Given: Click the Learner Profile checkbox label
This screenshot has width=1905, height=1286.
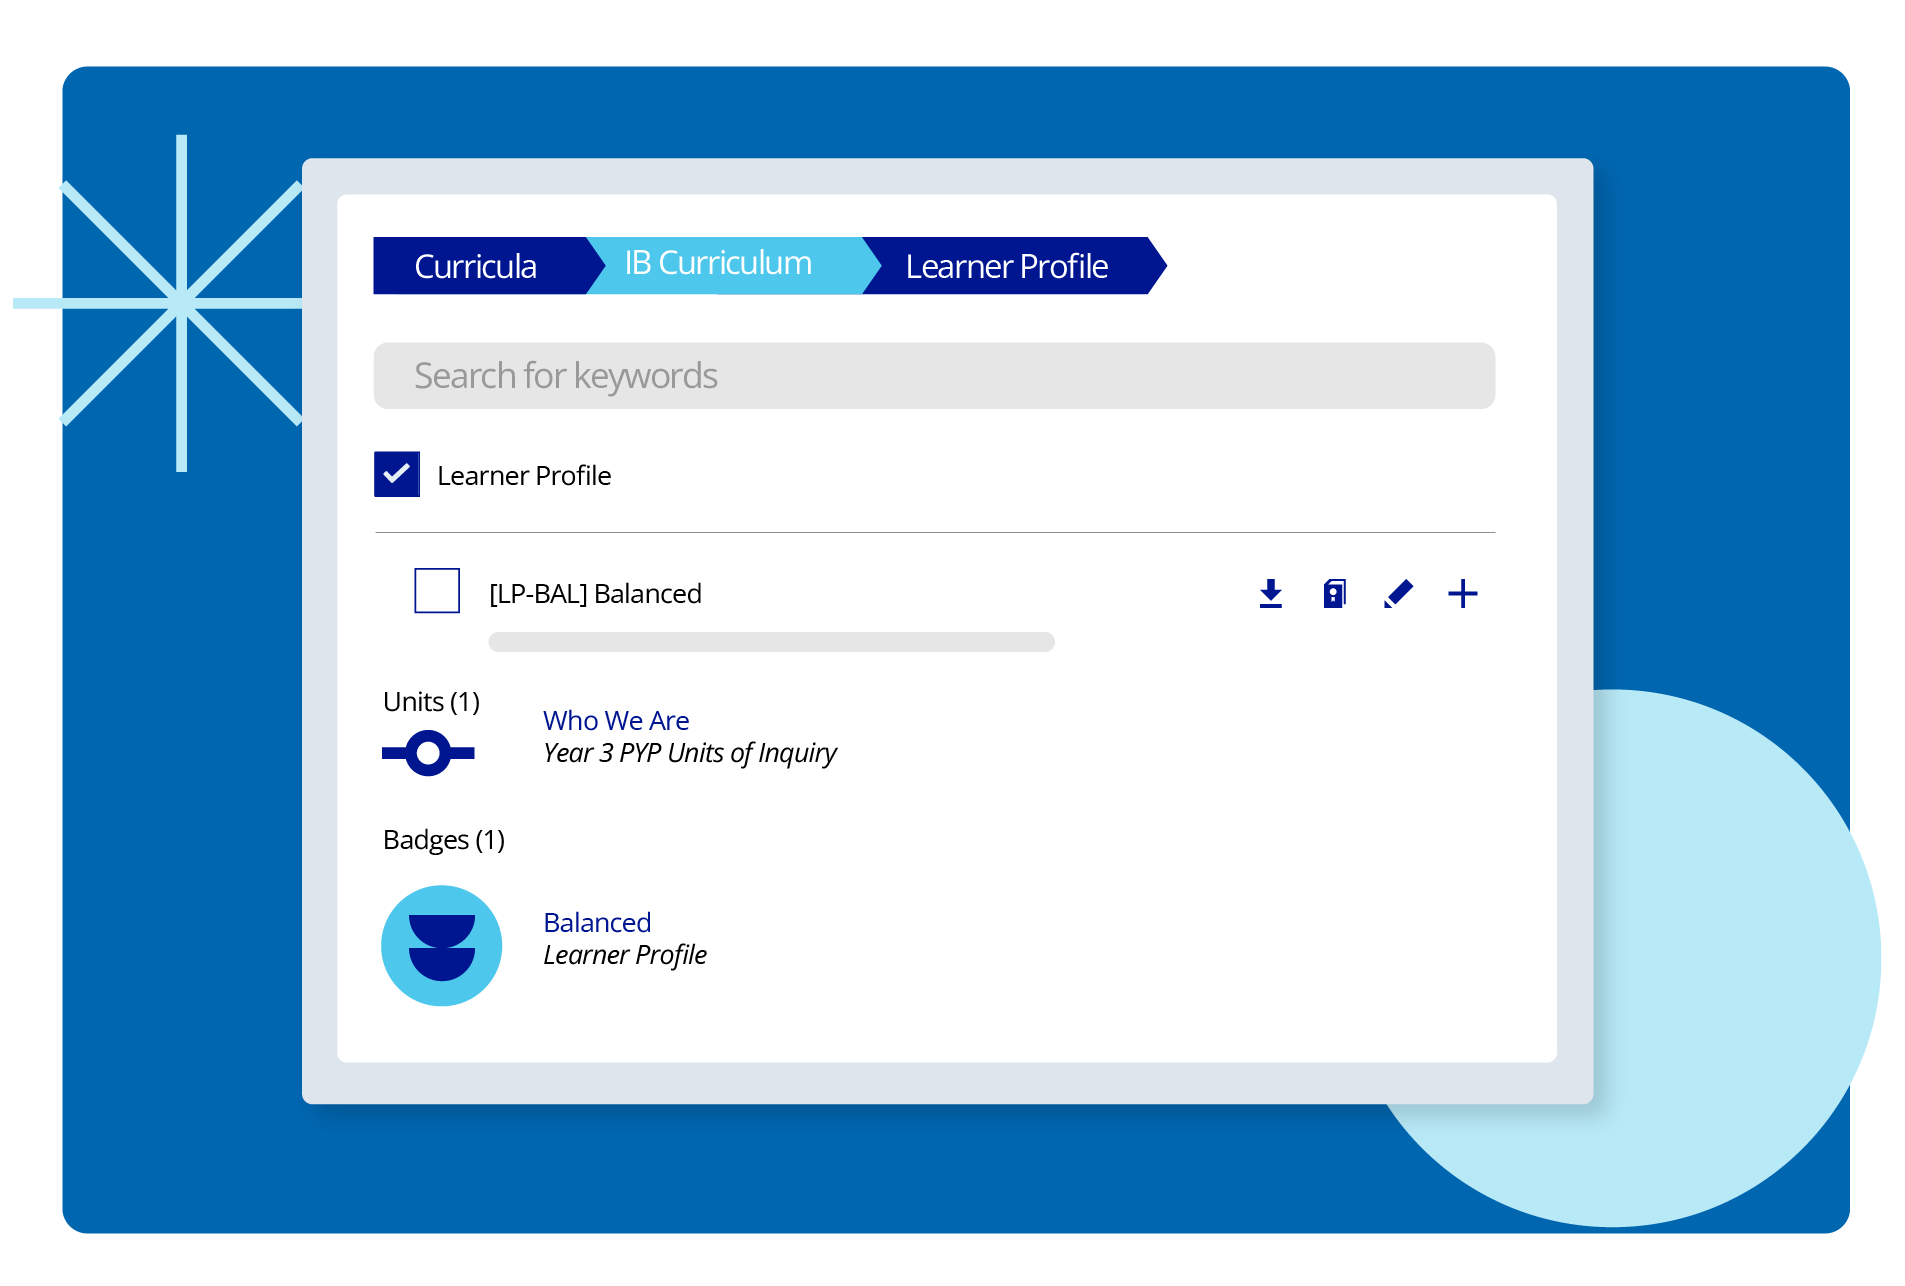Looking at the screenshot, I should tap(524, 475).
